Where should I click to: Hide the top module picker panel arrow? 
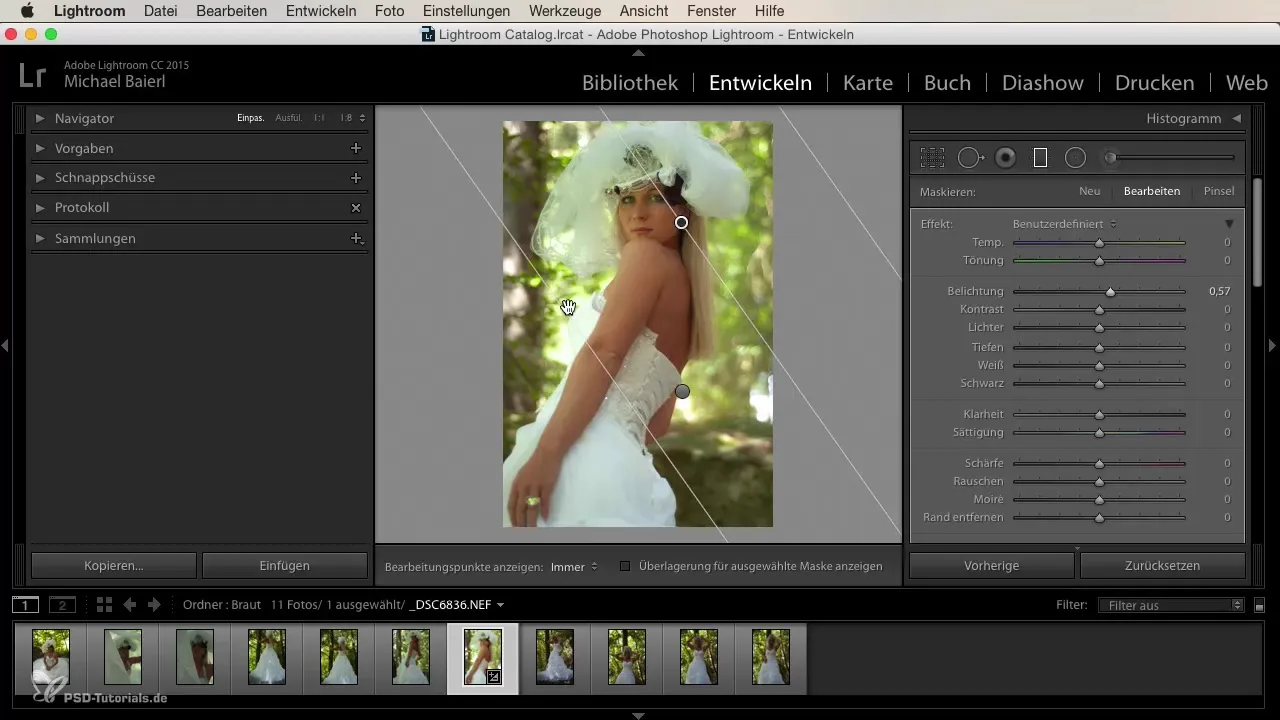pyautogui.click(x=639, y=51)
